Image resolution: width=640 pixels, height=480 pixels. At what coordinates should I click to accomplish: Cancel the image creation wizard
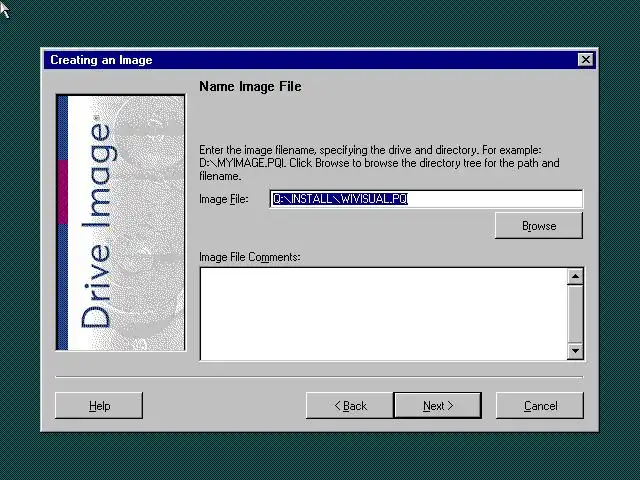coord(540,405)
